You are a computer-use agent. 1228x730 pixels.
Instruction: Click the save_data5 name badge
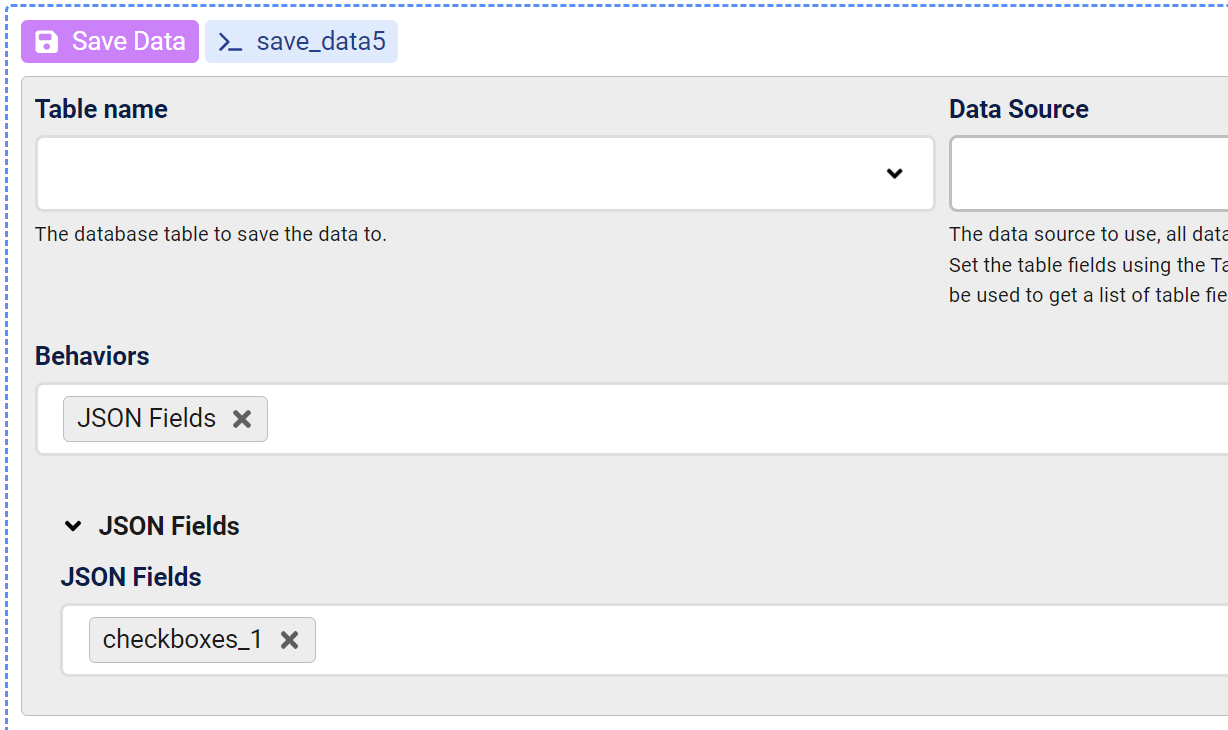[320, 42]
